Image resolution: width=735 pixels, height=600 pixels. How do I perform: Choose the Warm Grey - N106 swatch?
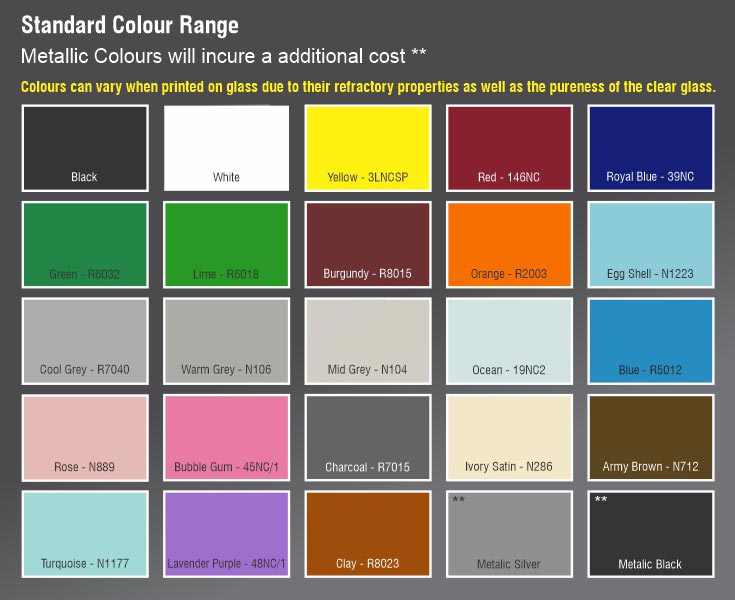226,340
